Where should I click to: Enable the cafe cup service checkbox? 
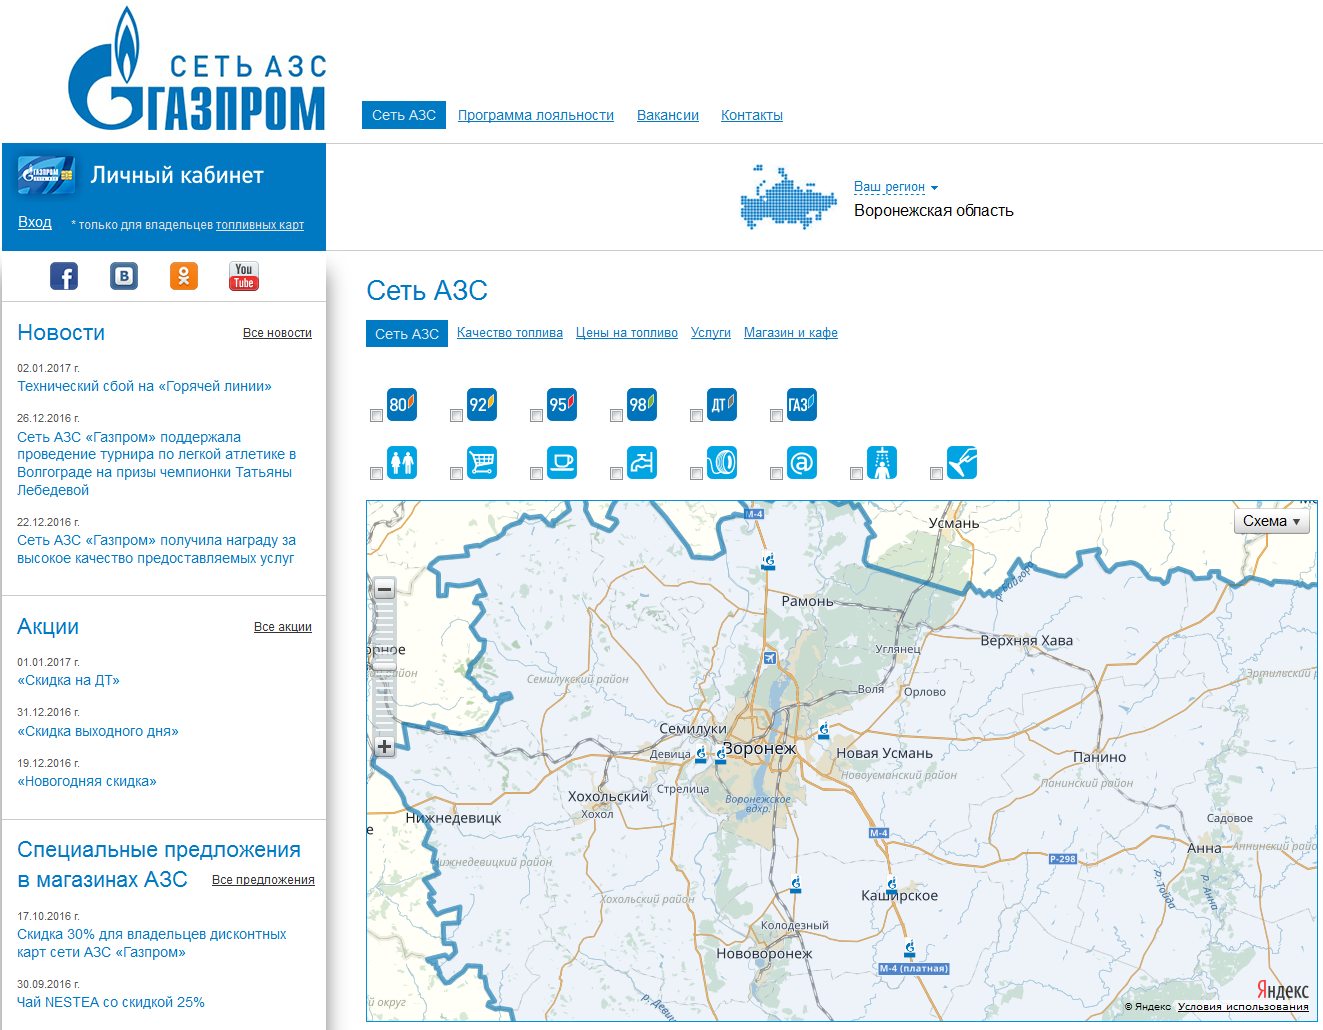pos(536,473)
